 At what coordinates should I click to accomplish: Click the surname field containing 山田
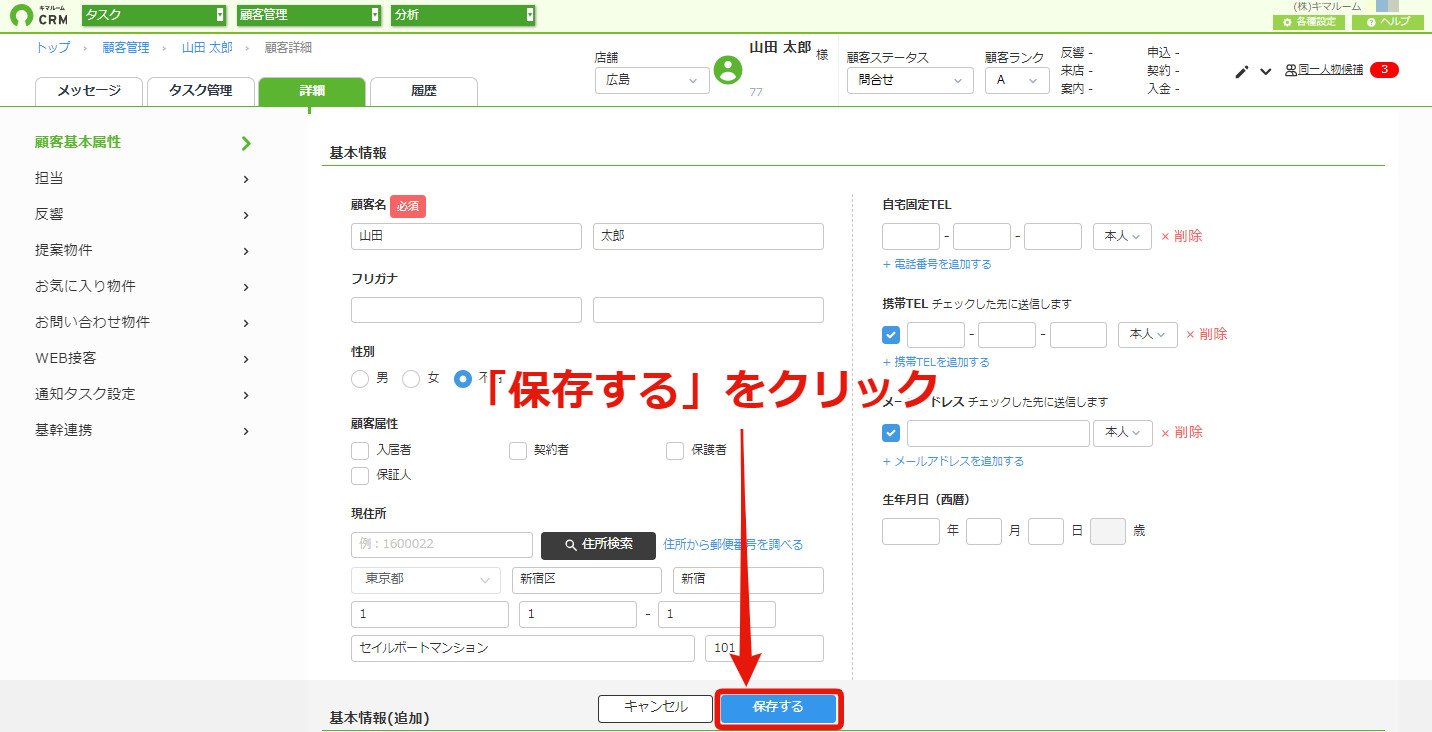point(466,236)
